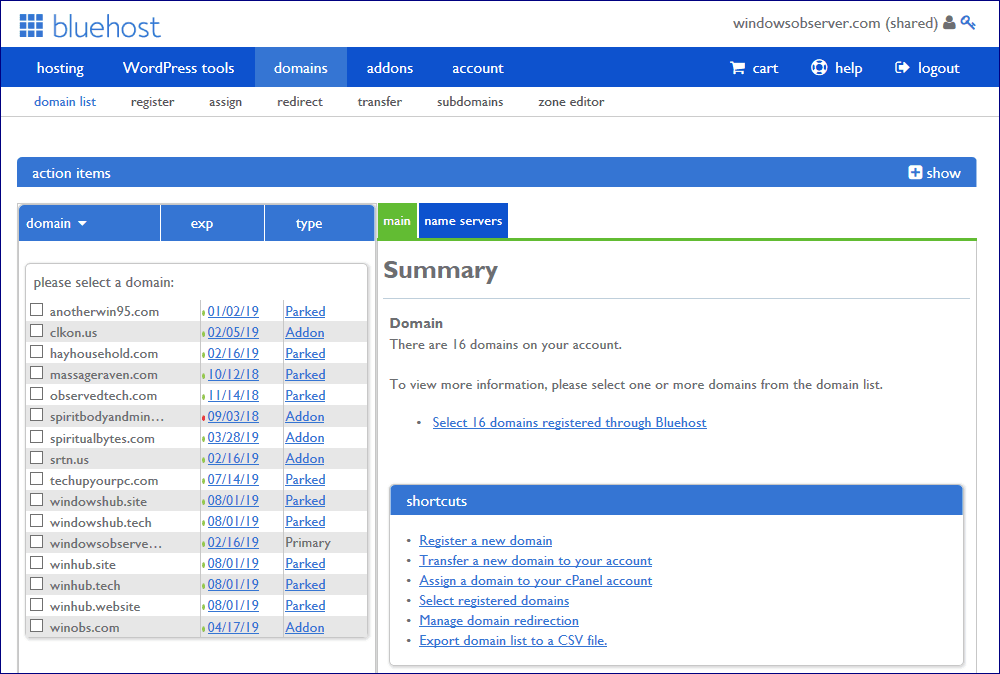Select observedtech.com checkbox

36,394
